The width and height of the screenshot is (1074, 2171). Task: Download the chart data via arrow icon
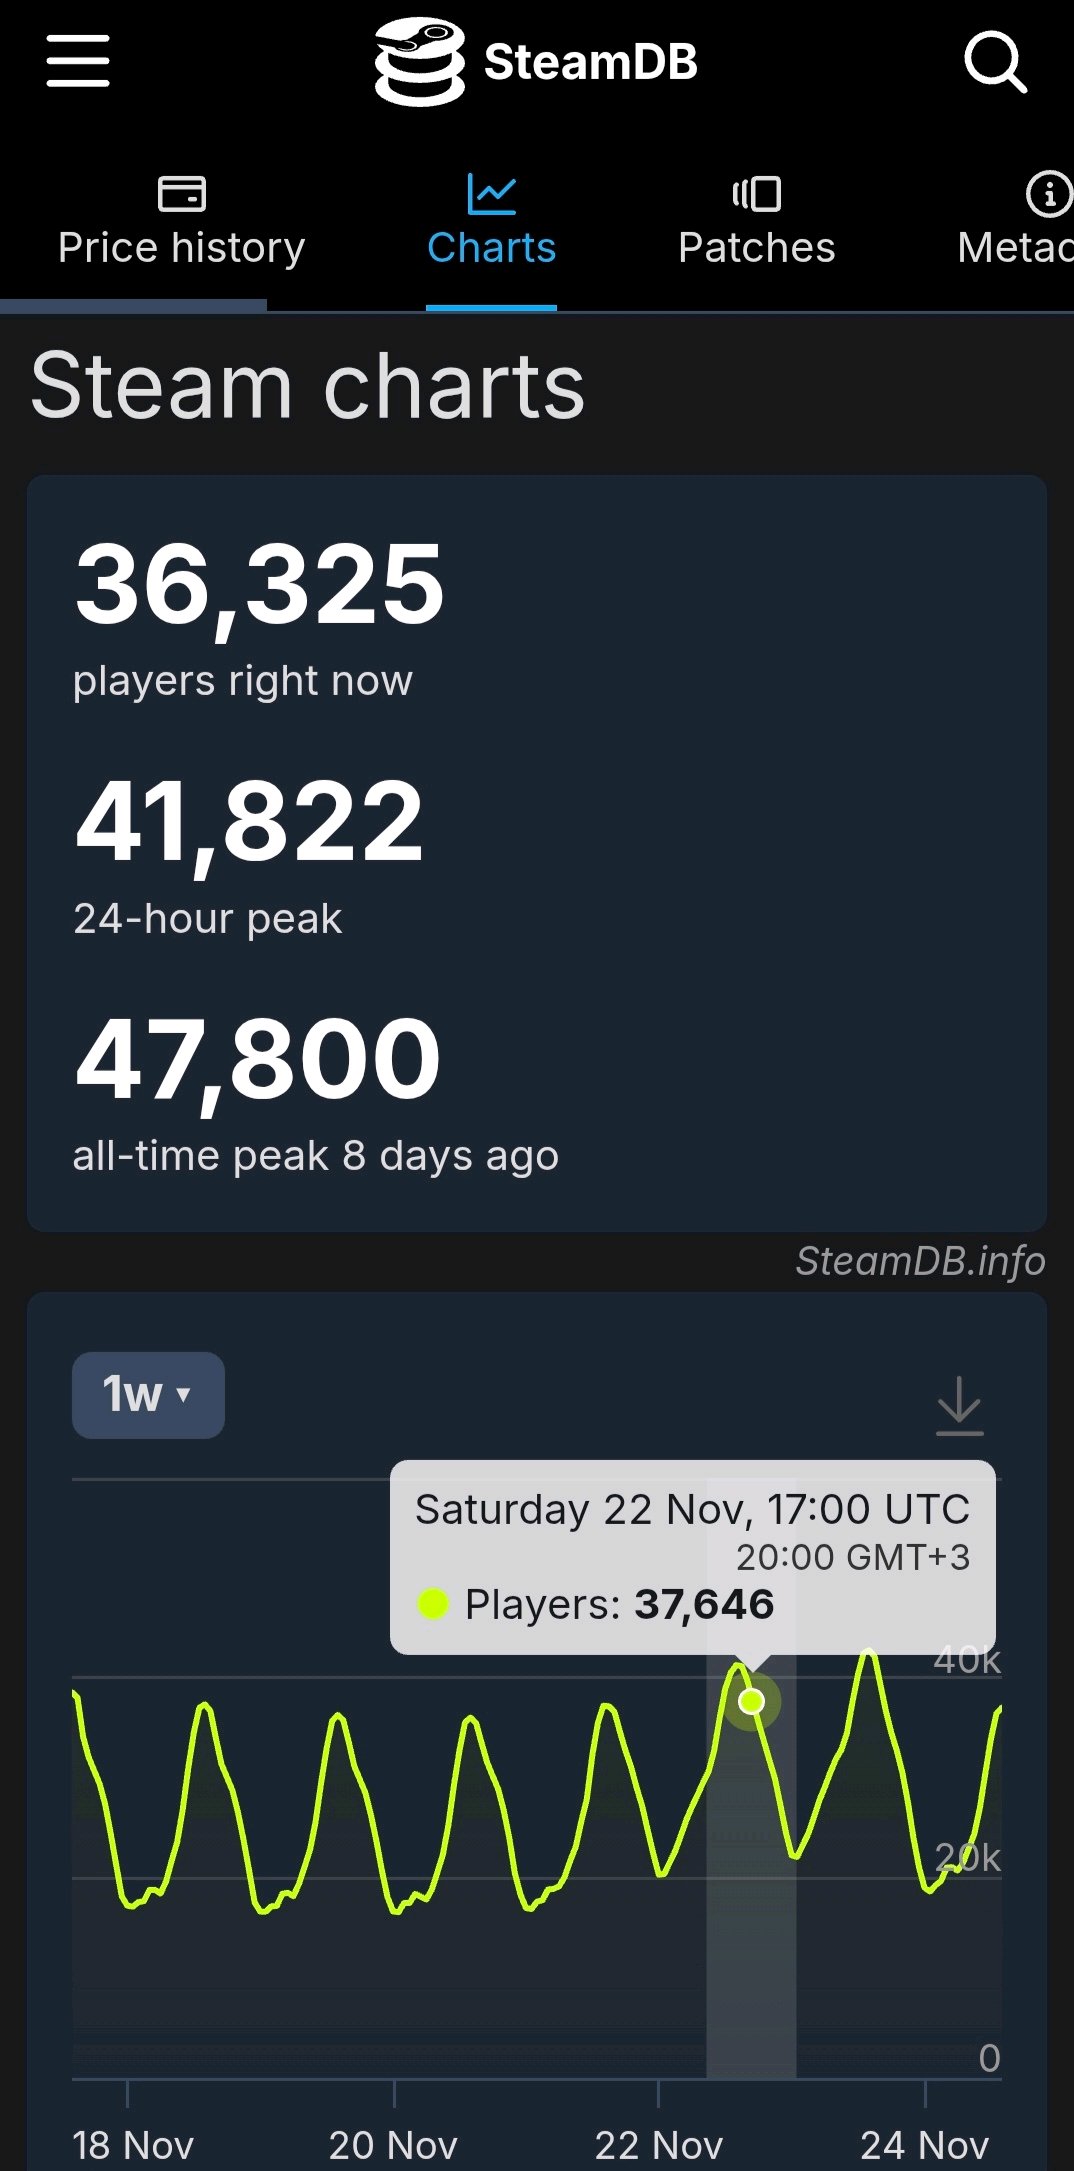click(959, 1405)
